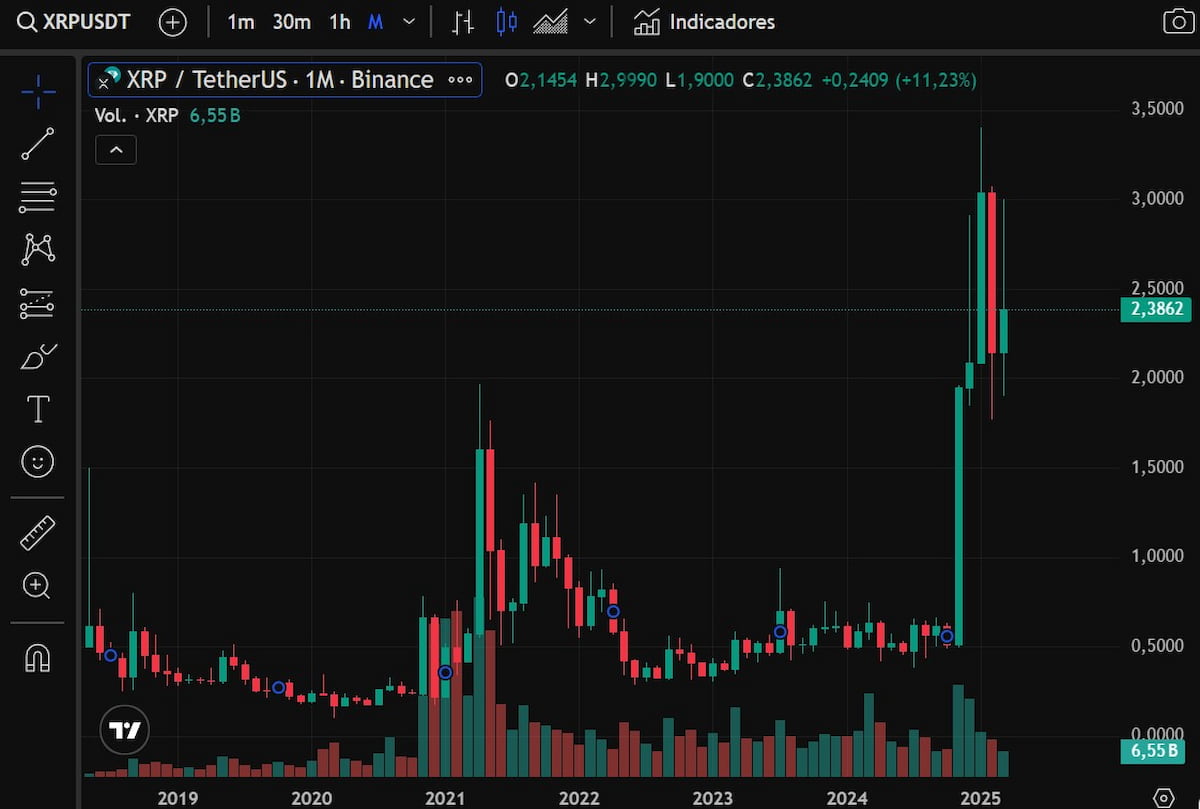Select the 1m timeframe

[240, 21]
